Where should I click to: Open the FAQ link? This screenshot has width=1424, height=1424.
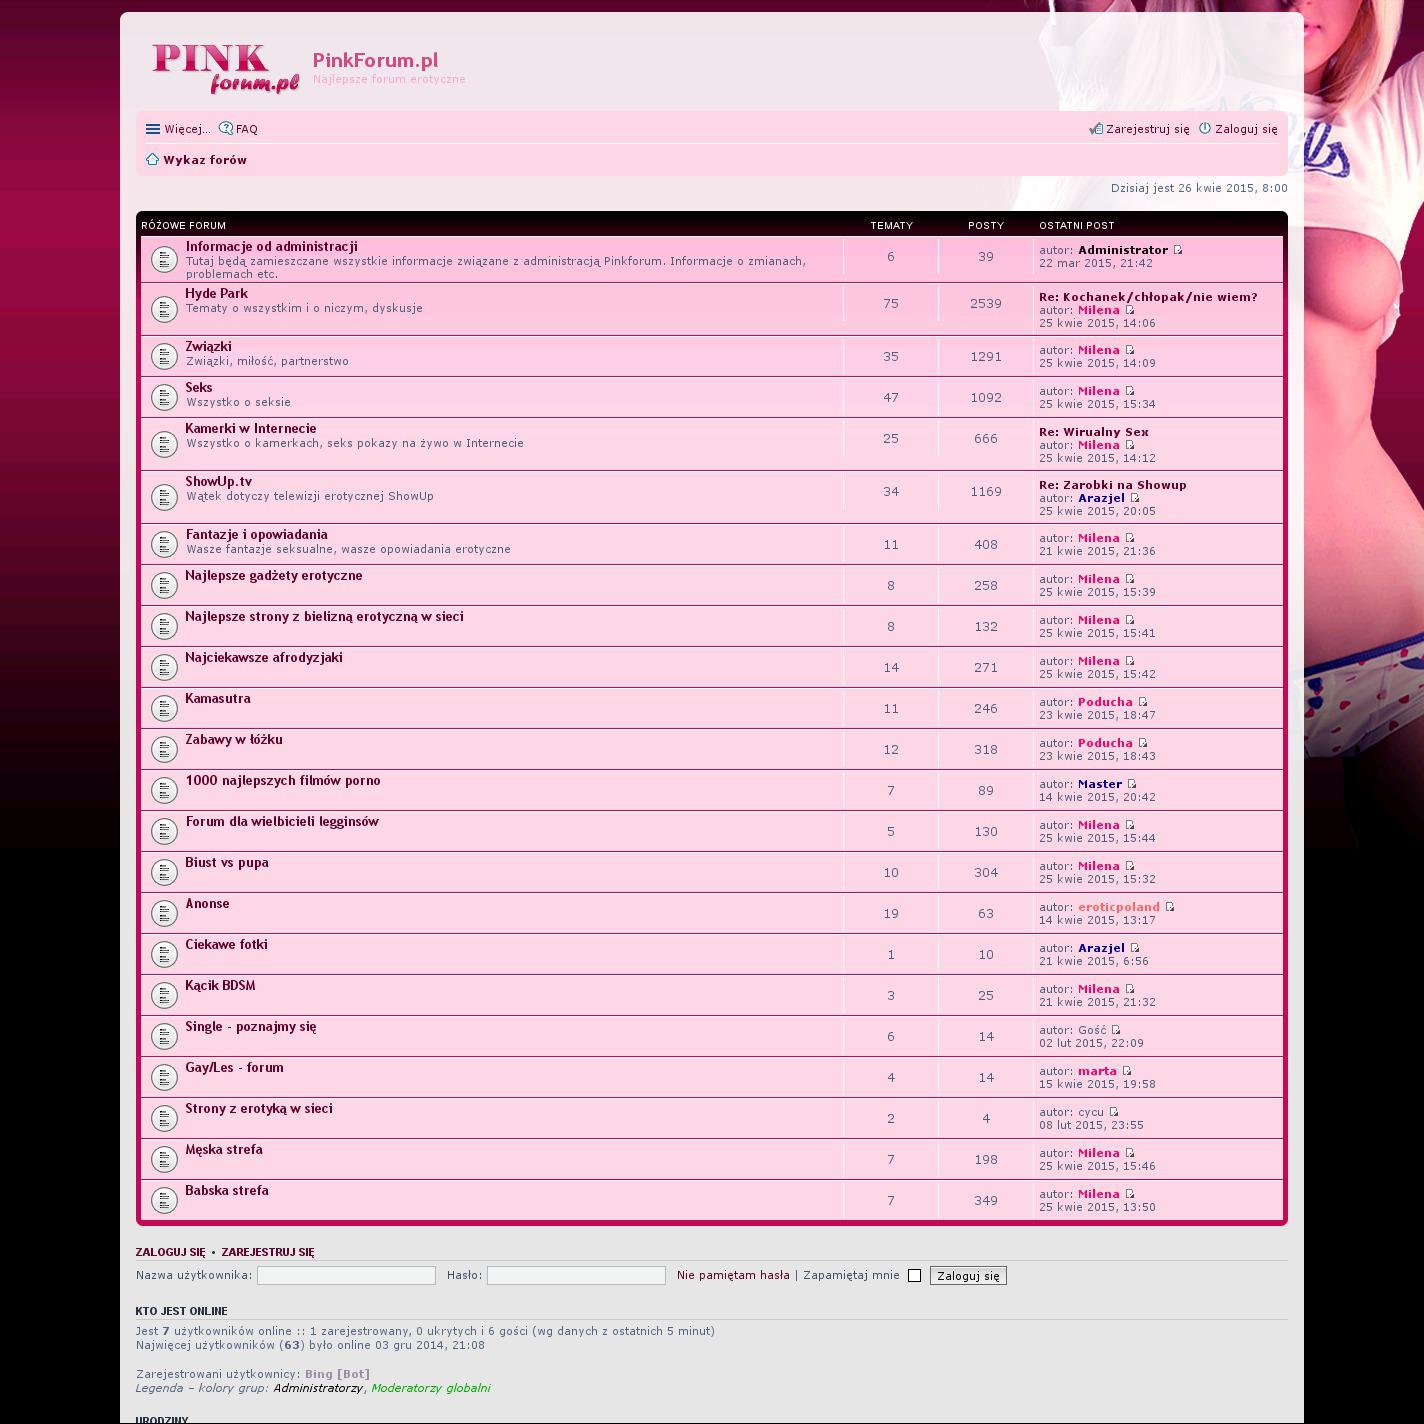point(239,129)
